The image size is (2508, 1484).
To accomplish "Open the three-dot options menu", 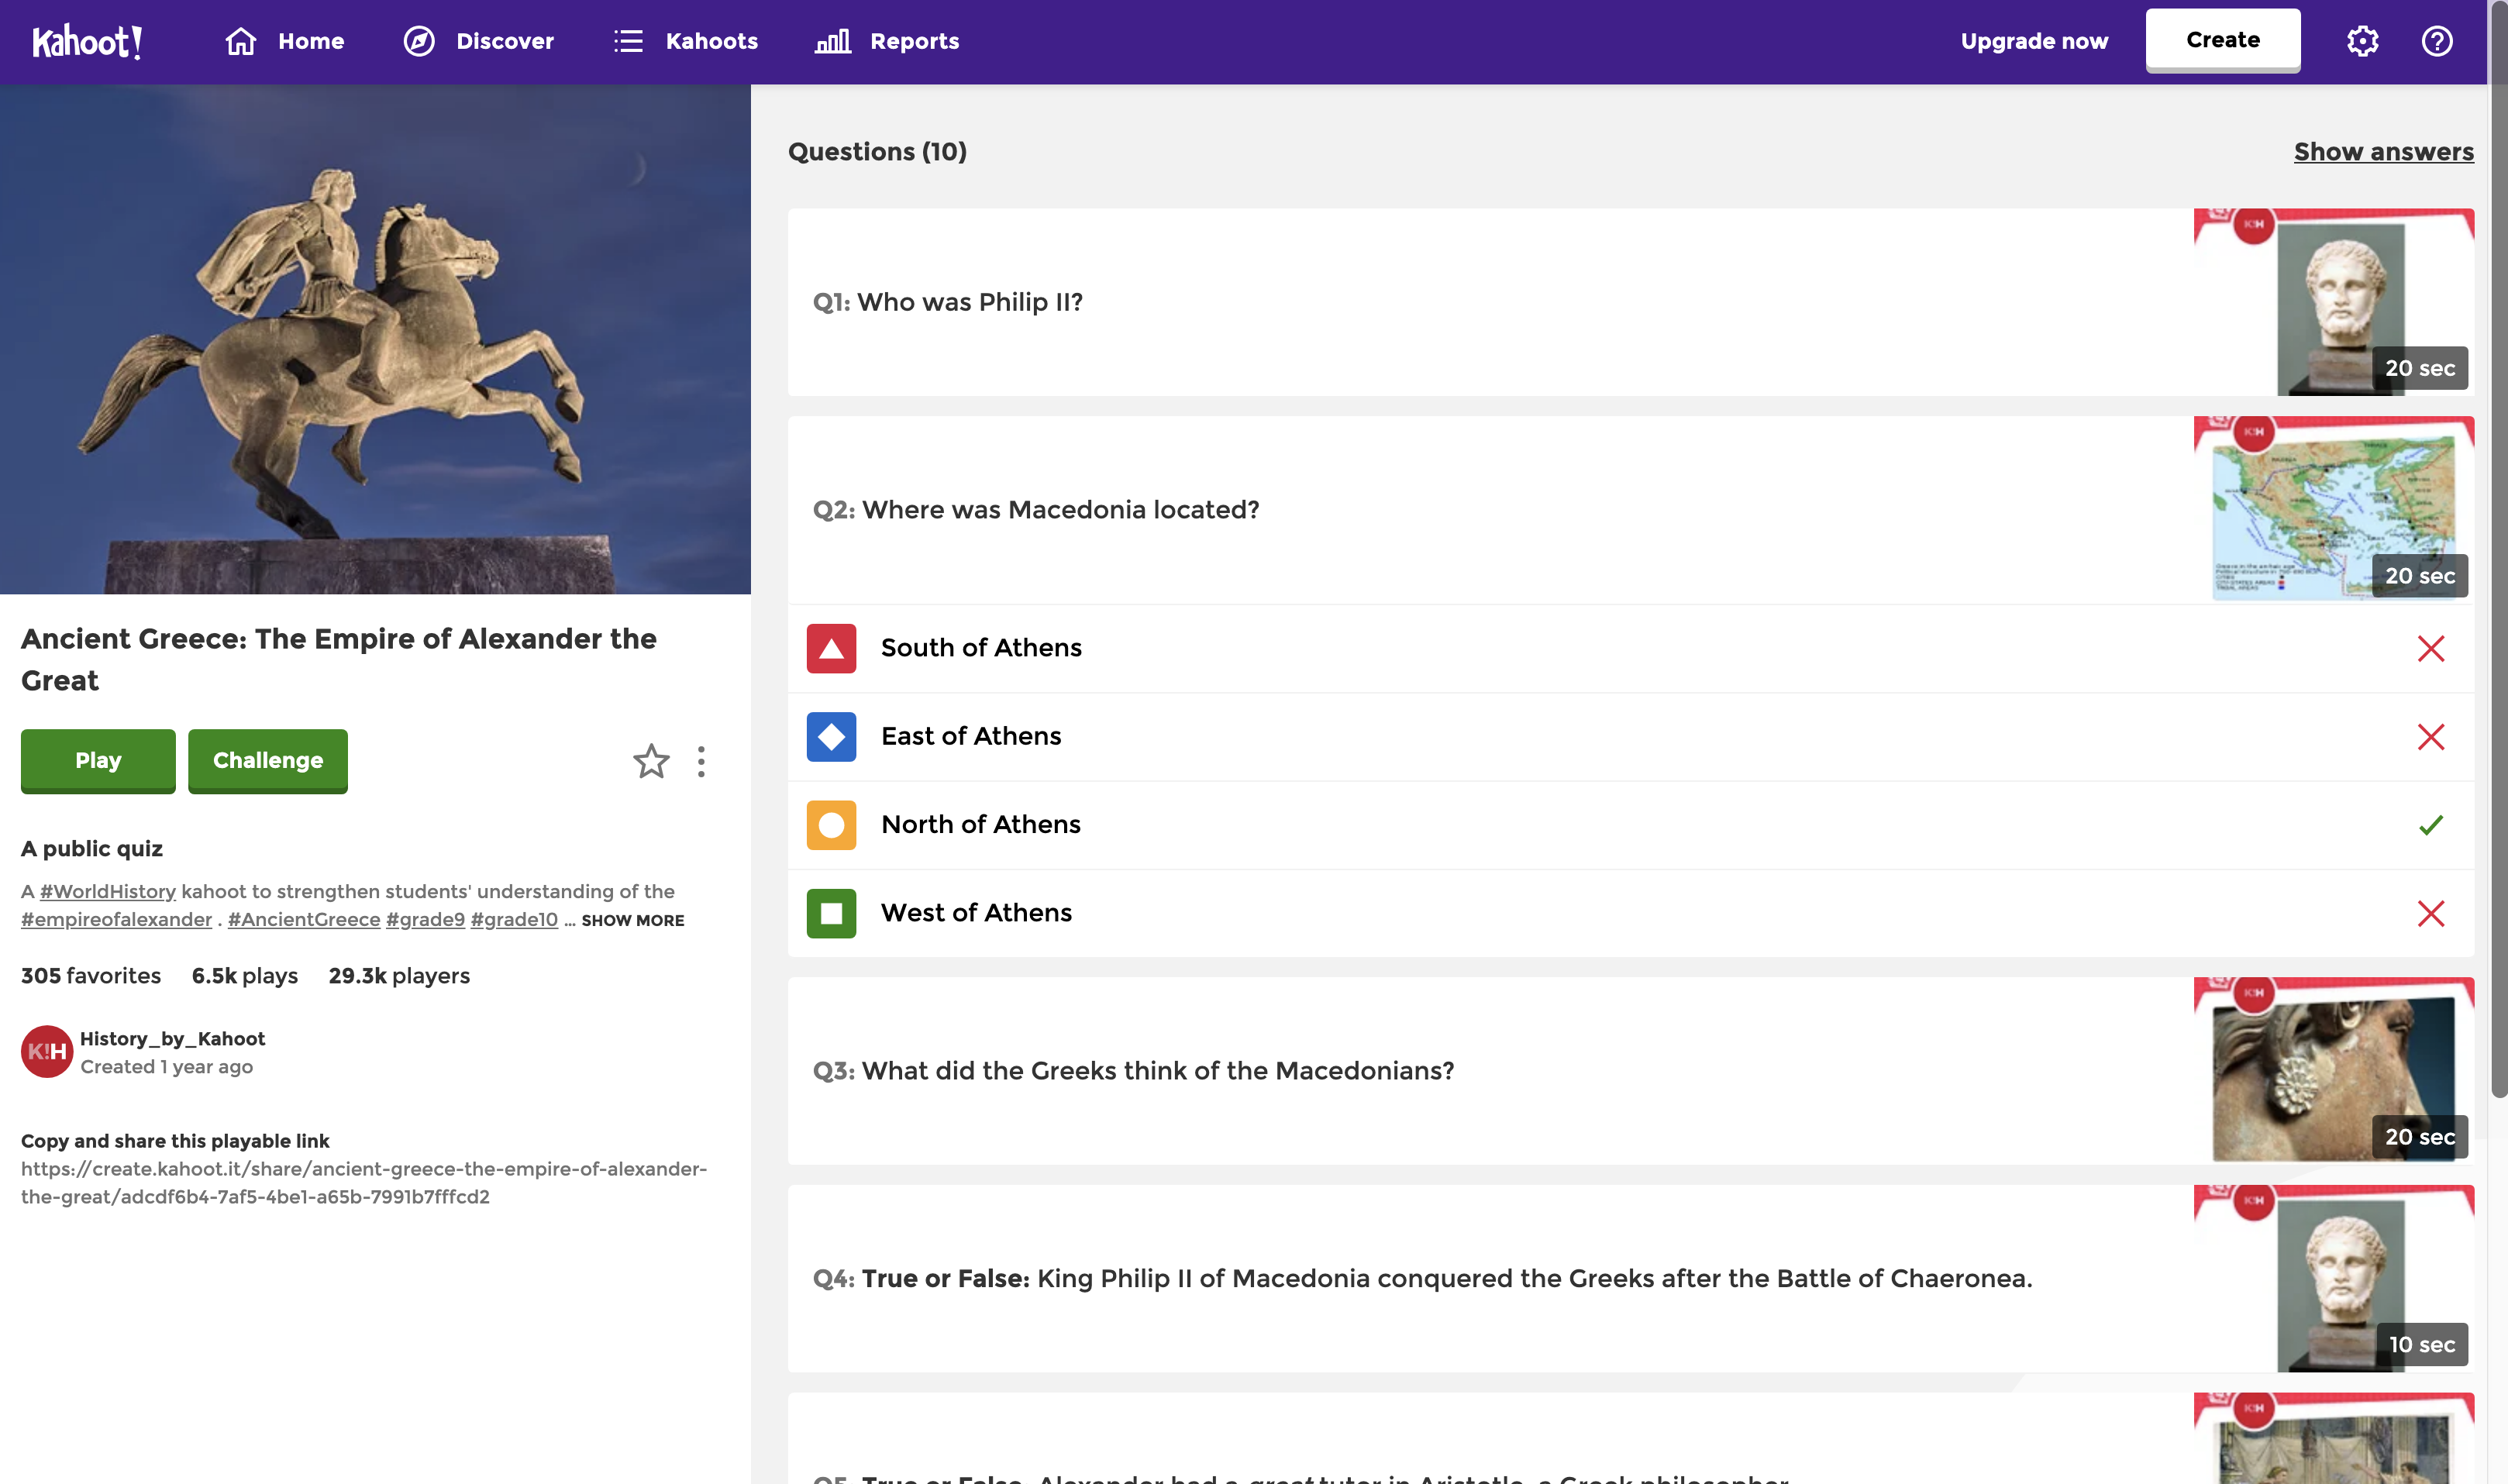I will click(x=701, y=761).
